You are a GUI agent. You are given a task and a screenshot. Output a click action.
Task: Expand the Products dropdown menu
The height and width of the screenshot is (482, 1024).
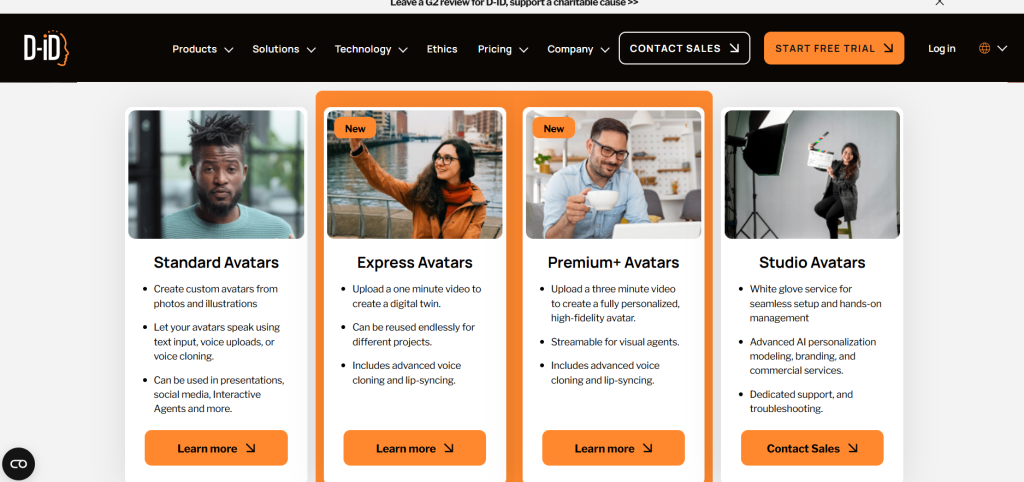(x=202, y=49)
